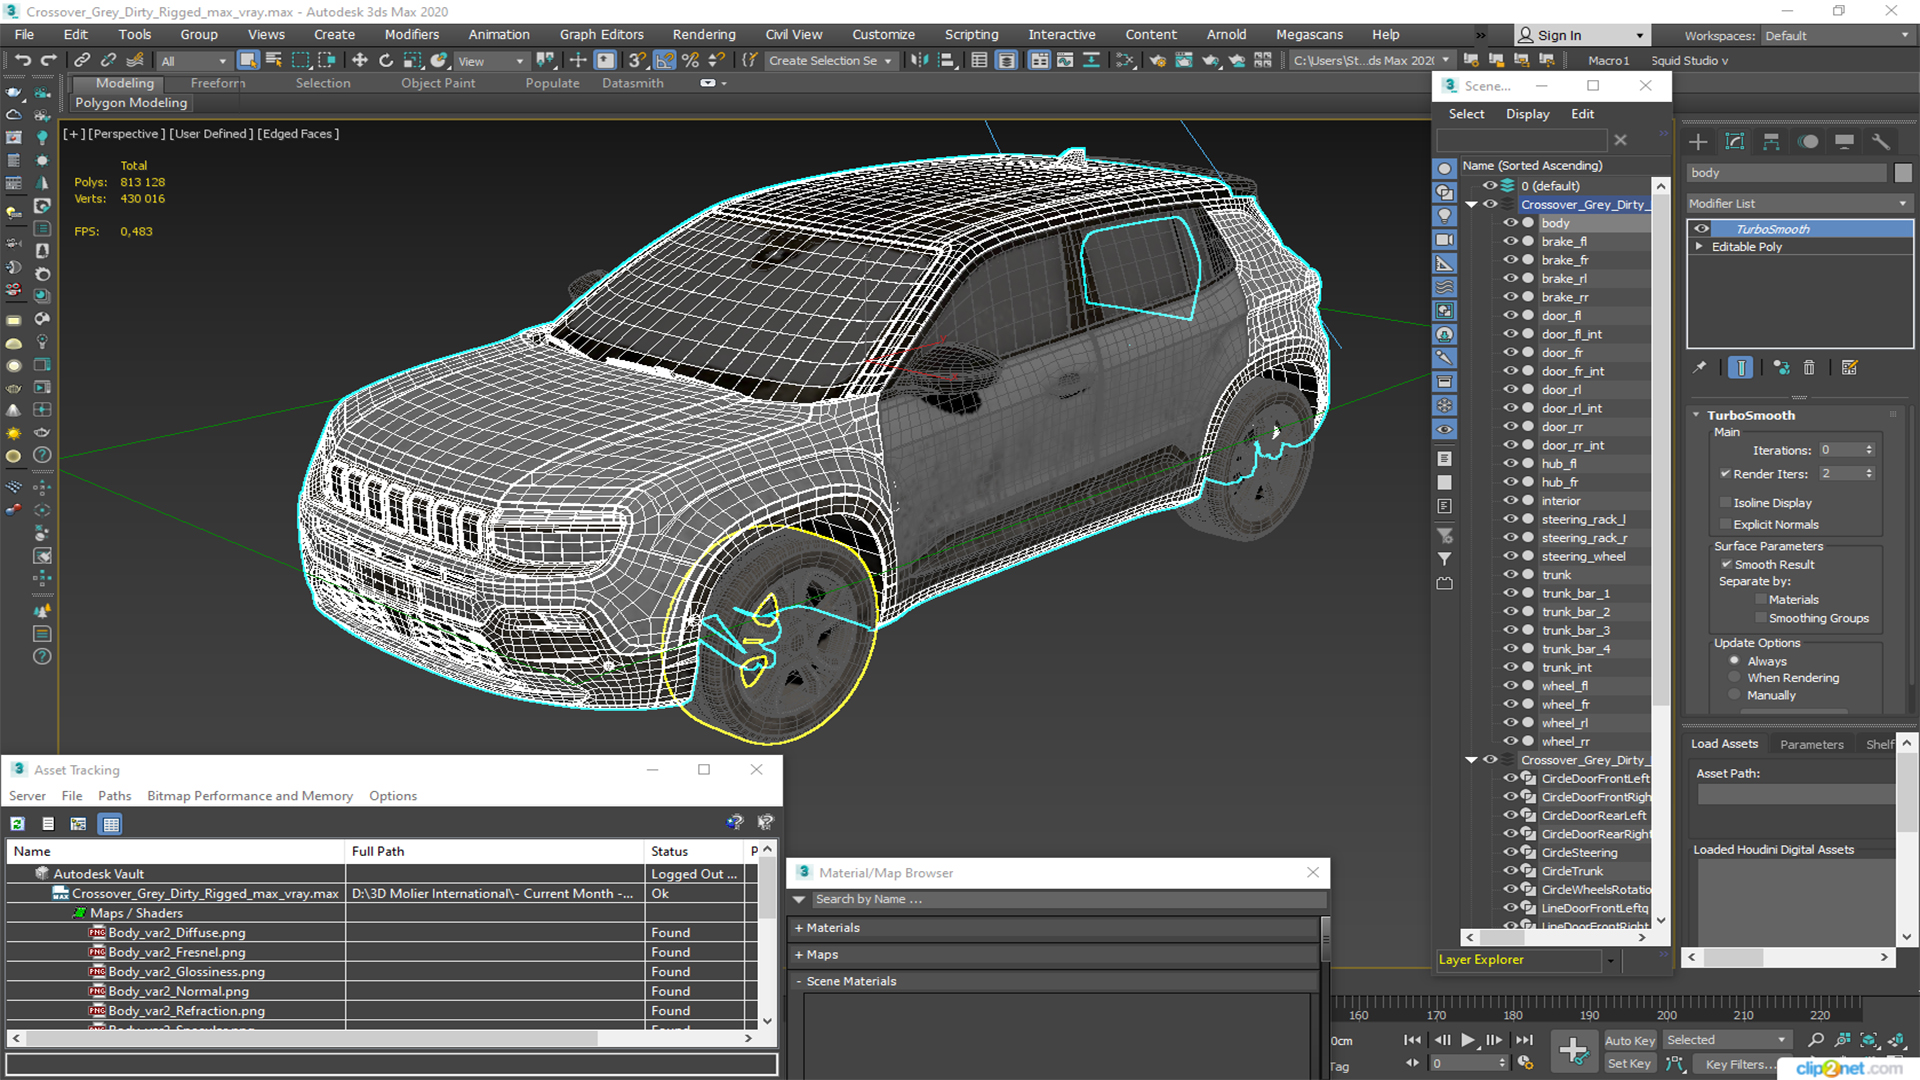Expand Editable Poly in modifier stack
This screenshot has width=1920, height=1080.
pyautogui.click(x=1699, y=246)
